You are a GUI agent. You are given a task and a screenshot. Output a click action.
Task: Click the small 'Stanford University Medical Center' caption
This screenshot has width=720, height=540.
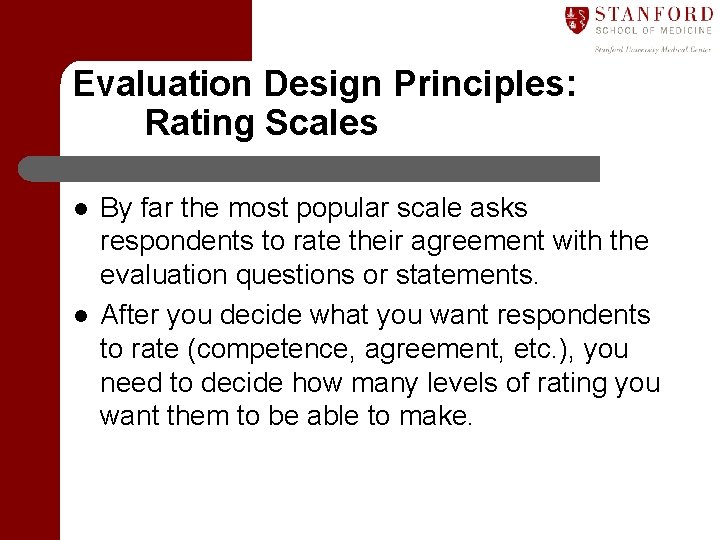[x=652, y=49]
